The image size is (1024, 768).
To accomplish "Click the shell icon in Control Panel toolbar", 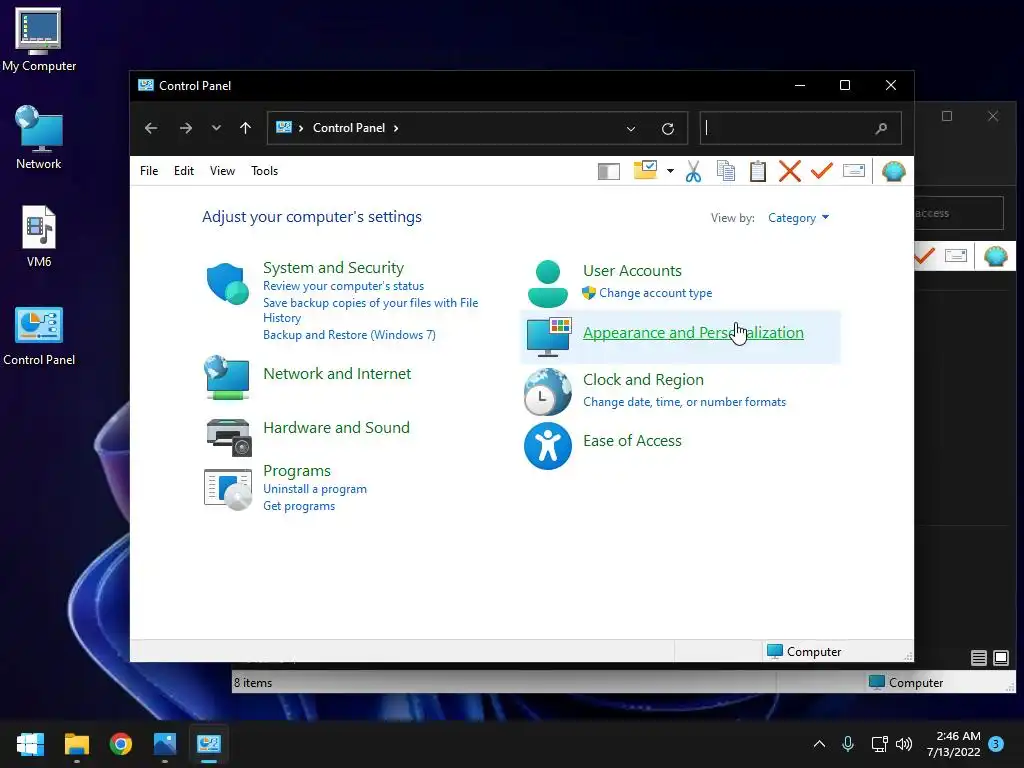I will (x=893, y=171).
